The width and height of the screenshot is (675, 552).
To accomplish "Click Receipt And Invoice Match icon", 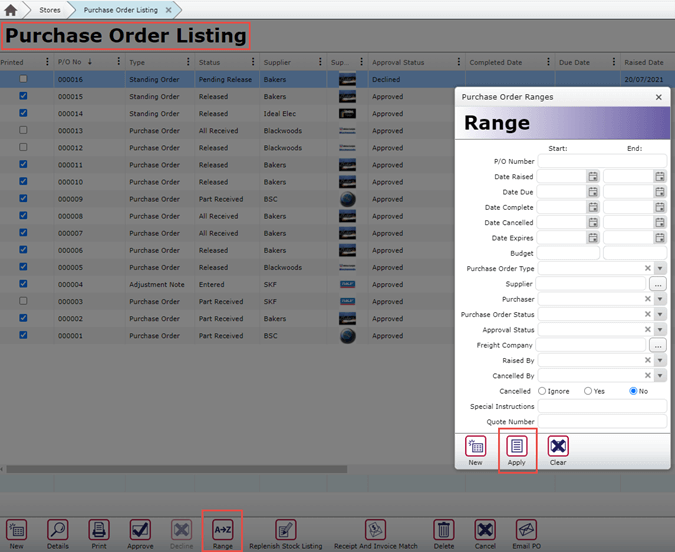I will pyautogui.click(x=375, y=530).
